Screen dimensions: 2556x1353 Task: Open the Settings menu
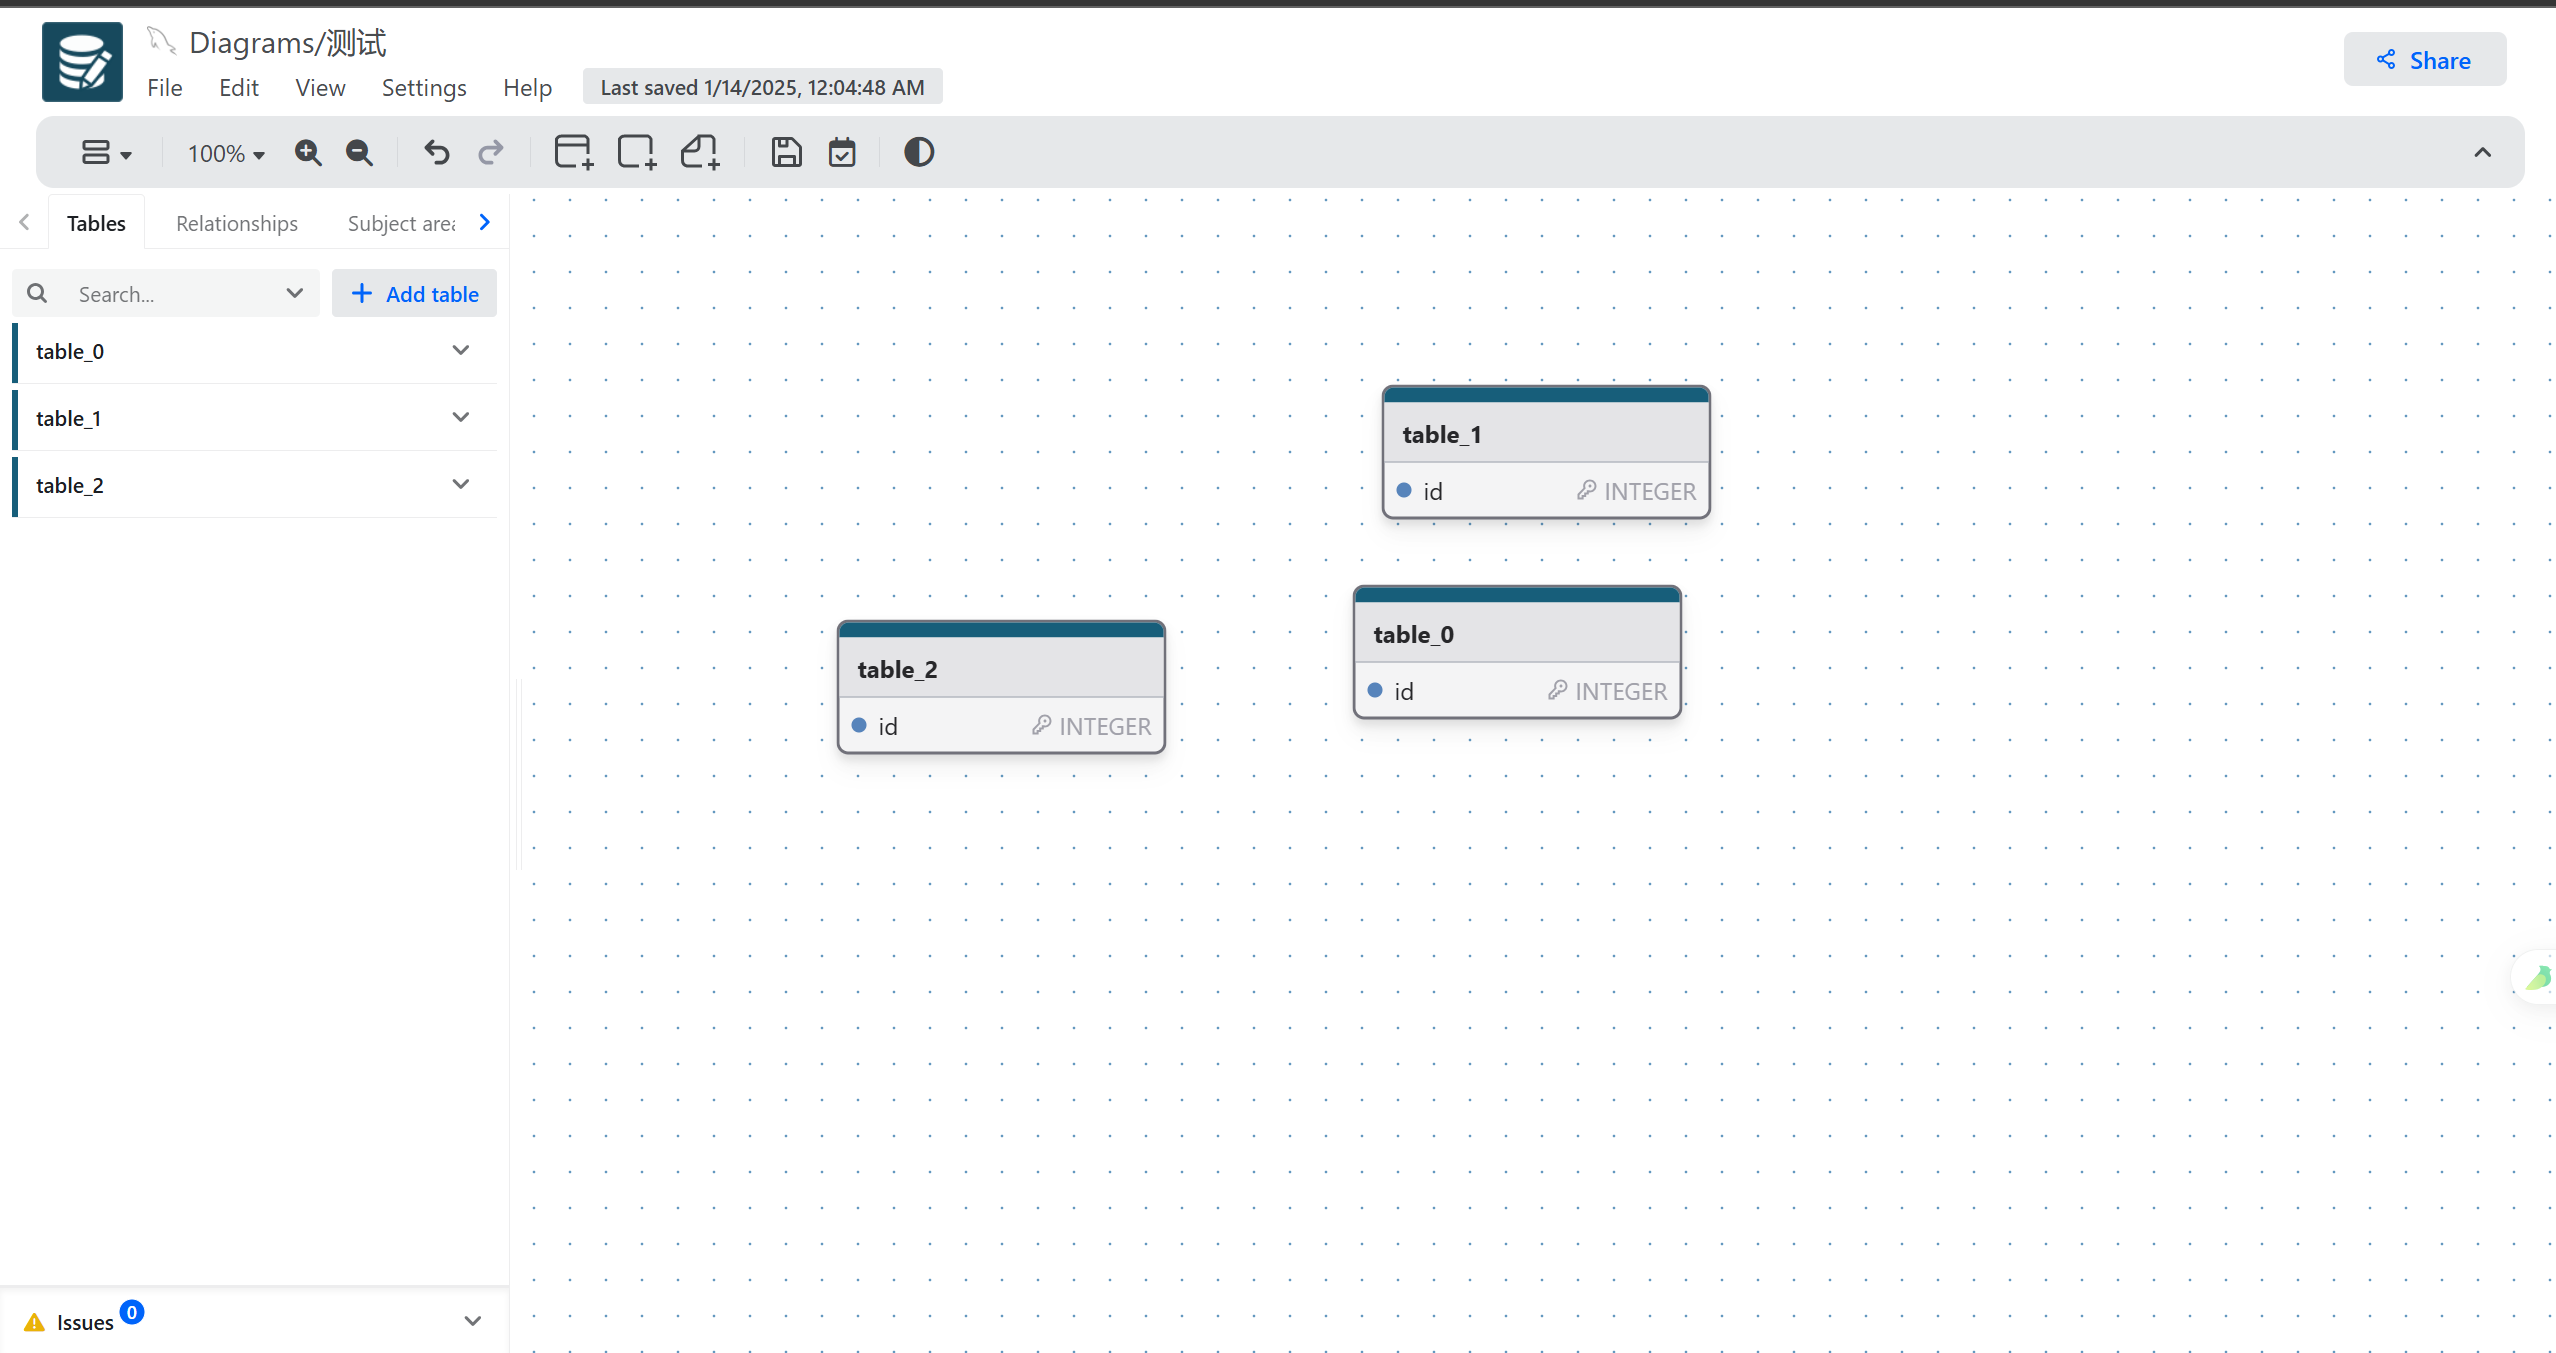[424, 88]
